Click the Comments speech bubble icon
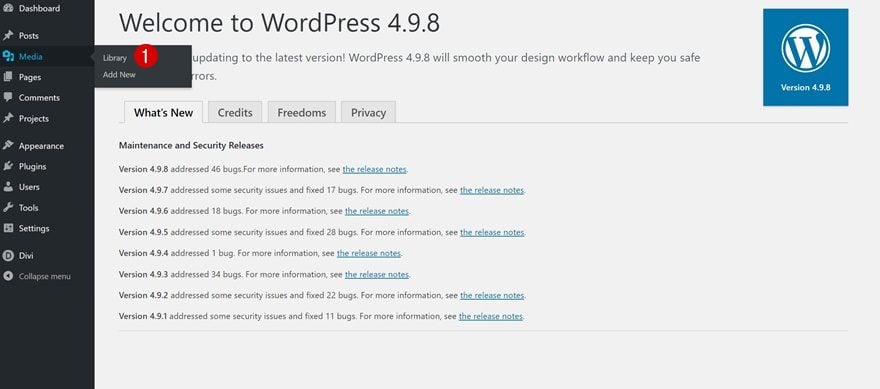 click(8, 97)
